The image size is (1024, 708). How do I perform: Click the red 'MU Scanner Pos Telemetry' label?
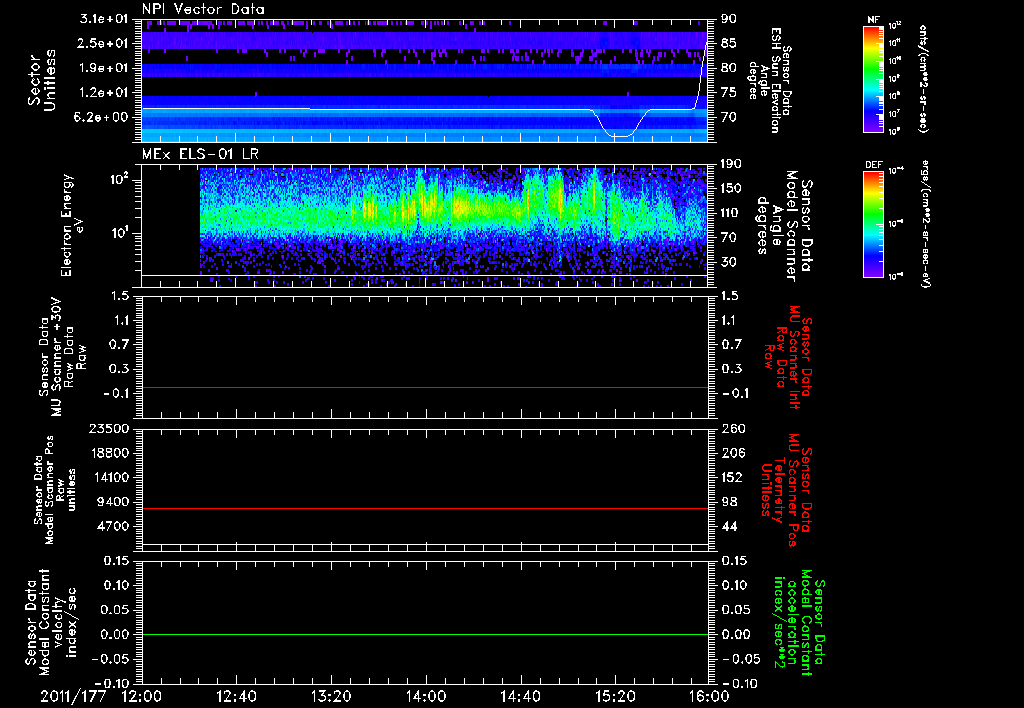[786, 490]
